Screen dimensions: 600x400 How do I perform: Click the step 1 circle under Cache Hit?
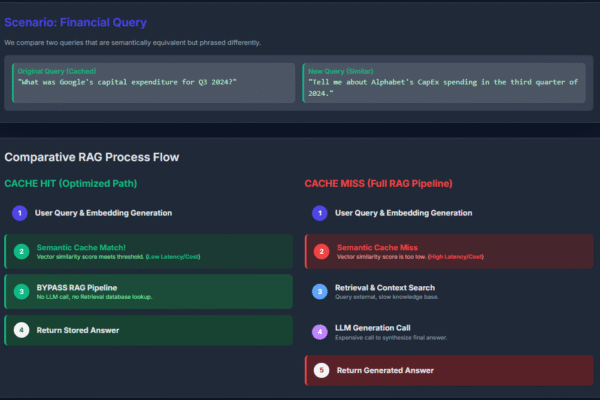(x=20, y=213)
